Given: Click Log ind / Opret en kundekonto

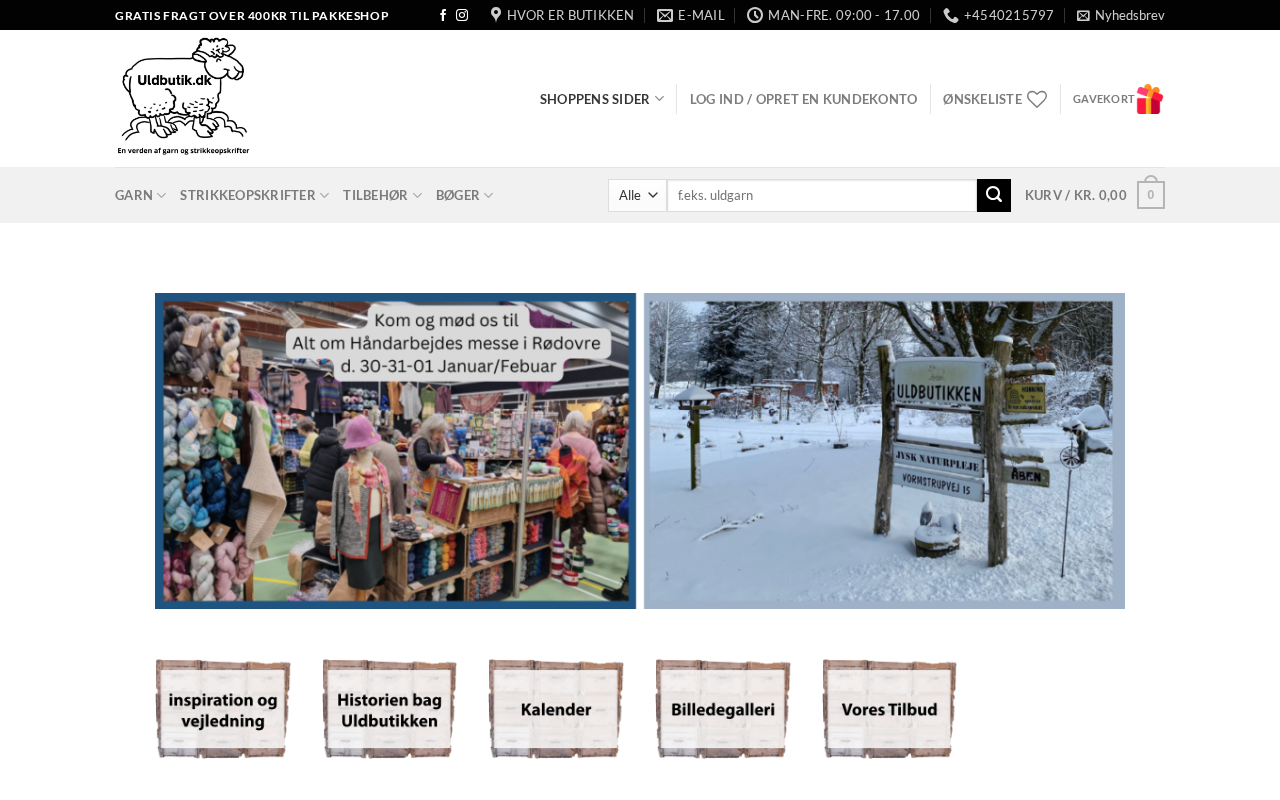Looking at the screenshot, I should coord(804,99).
